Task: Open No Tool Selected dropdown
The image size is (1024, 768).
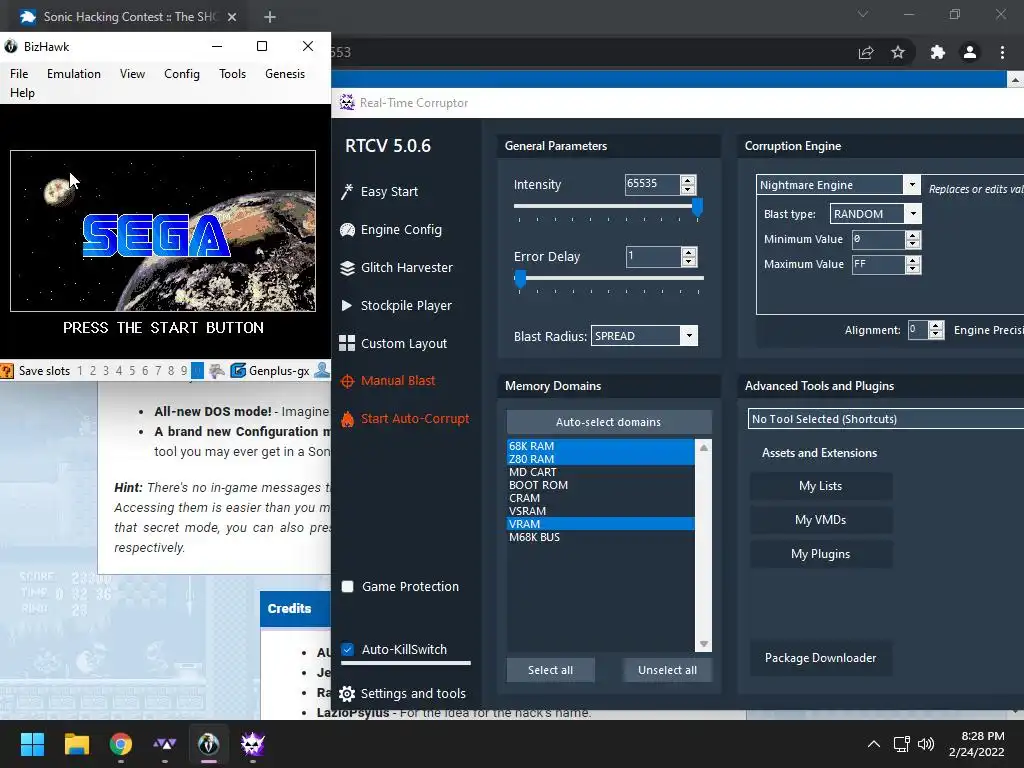Action: 886,419
